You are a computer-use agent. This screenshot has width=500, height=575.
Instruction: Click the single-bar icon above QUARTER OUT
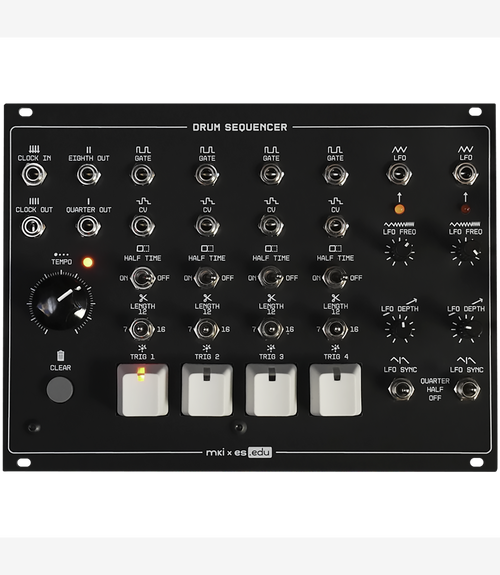[88, 201]
